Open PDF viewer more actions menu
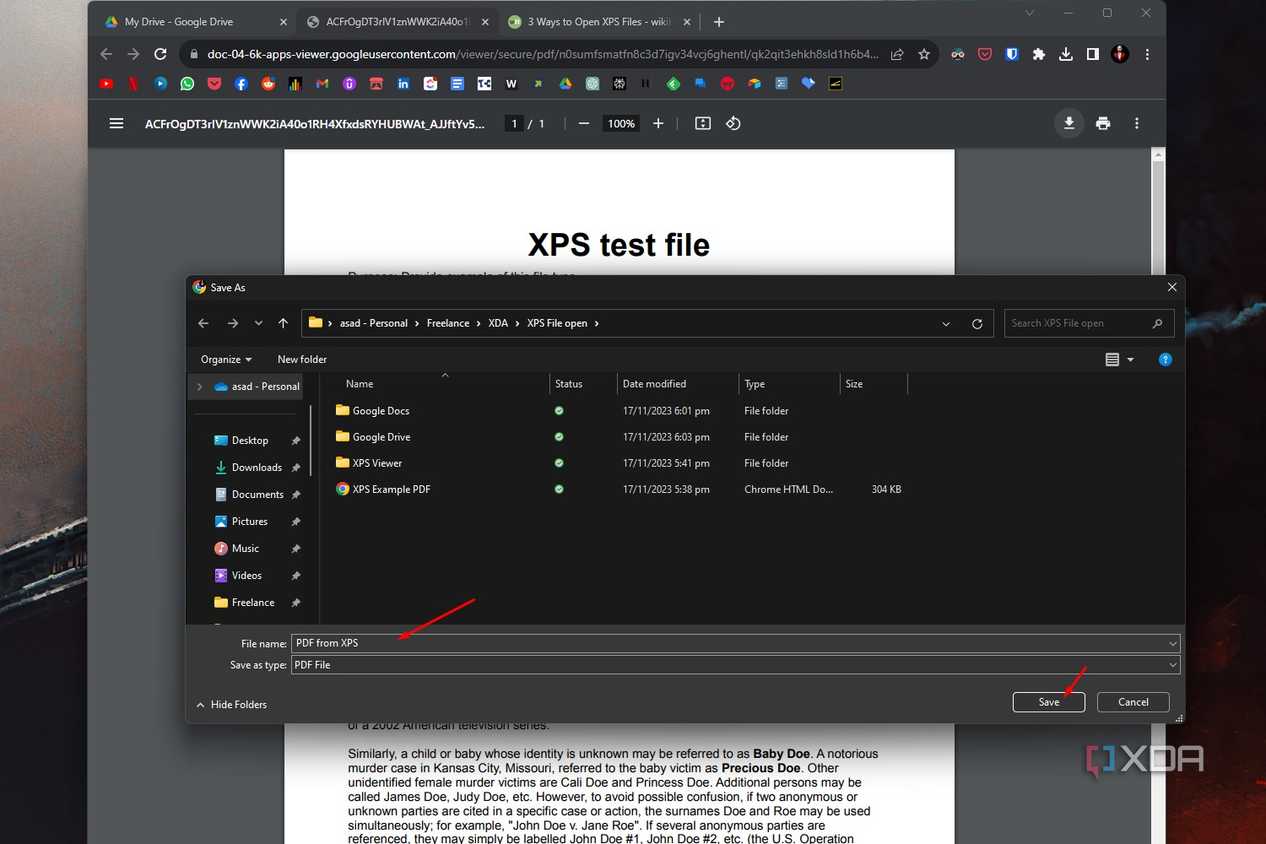 (x=1137, y=123)
